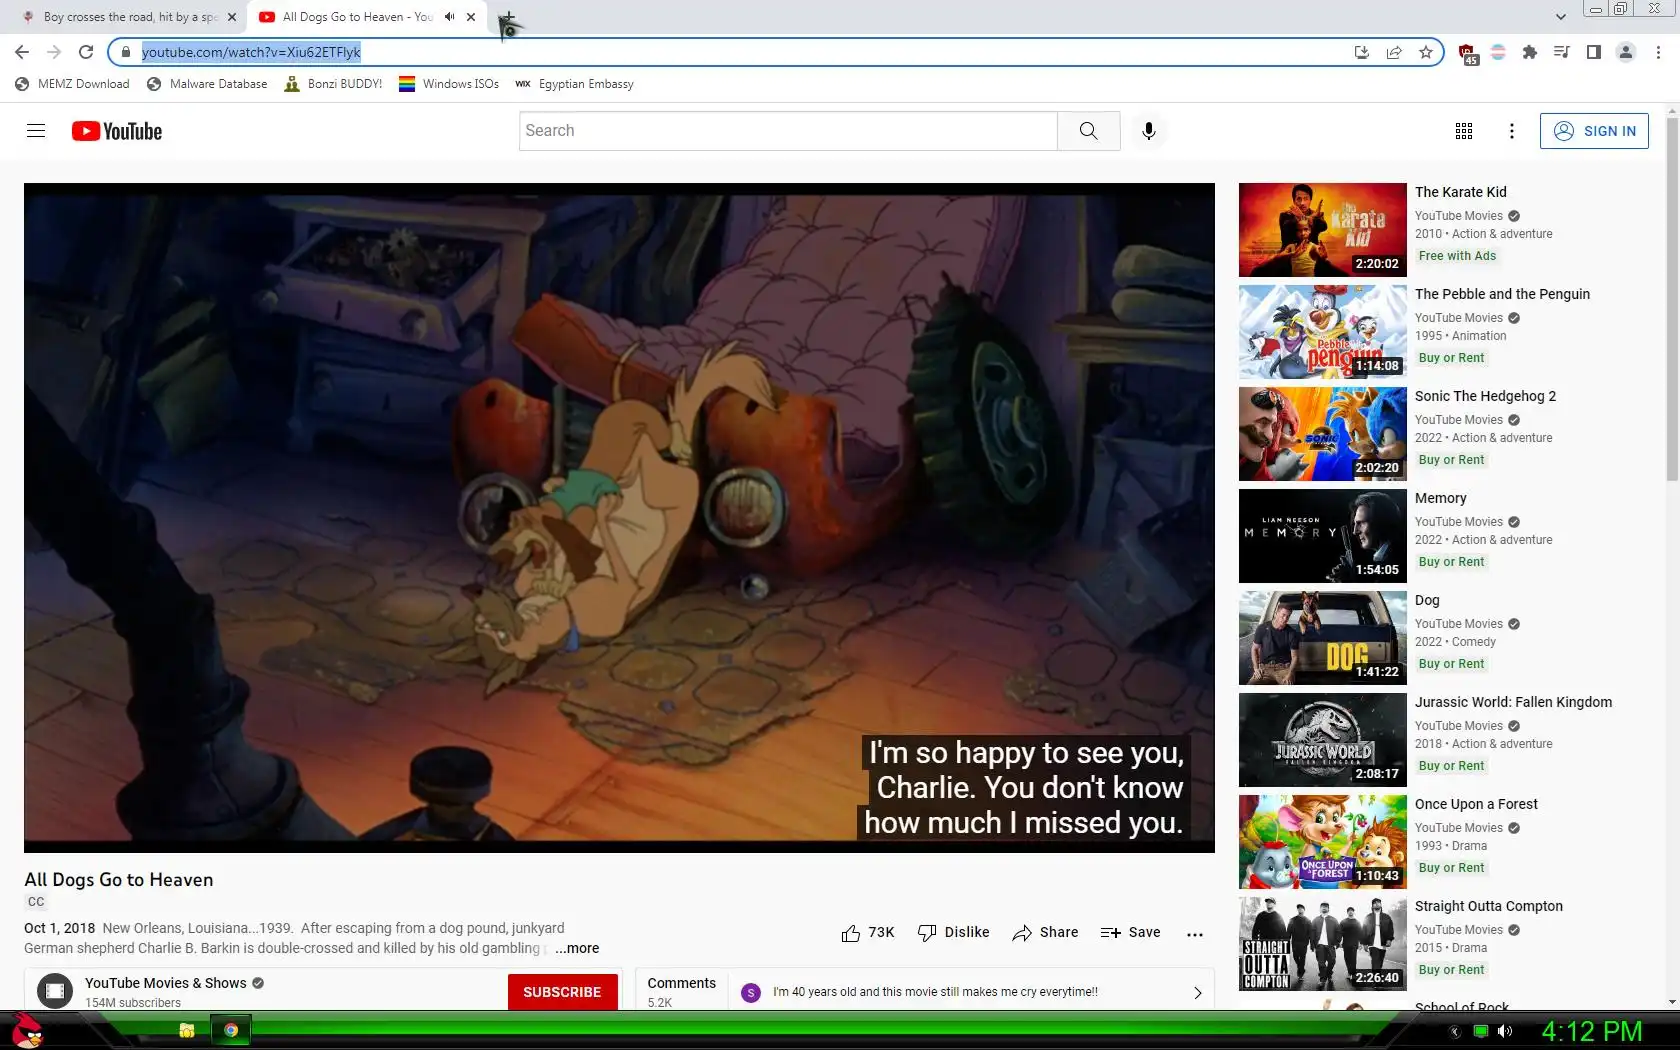This screenshot has height=1050, width=1680.
Task: Open the Bonzi BUDDY! bookmark
Action: [334, 84]
